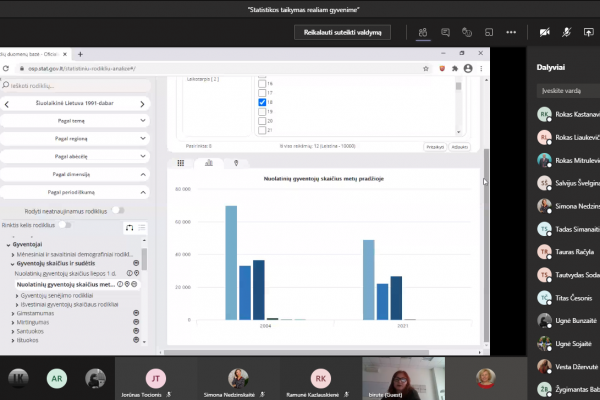Check the box labeled 16

(262, 83)
